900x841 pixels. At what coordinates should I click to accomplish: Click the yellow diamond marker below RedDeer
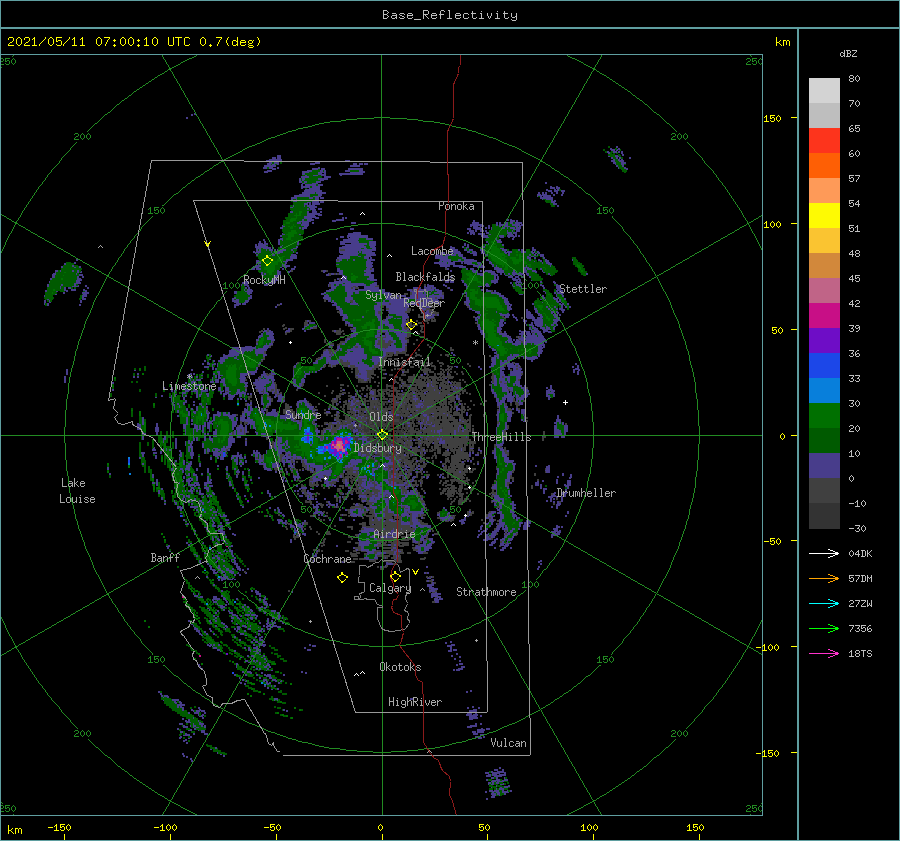click(x=411, y=325)
